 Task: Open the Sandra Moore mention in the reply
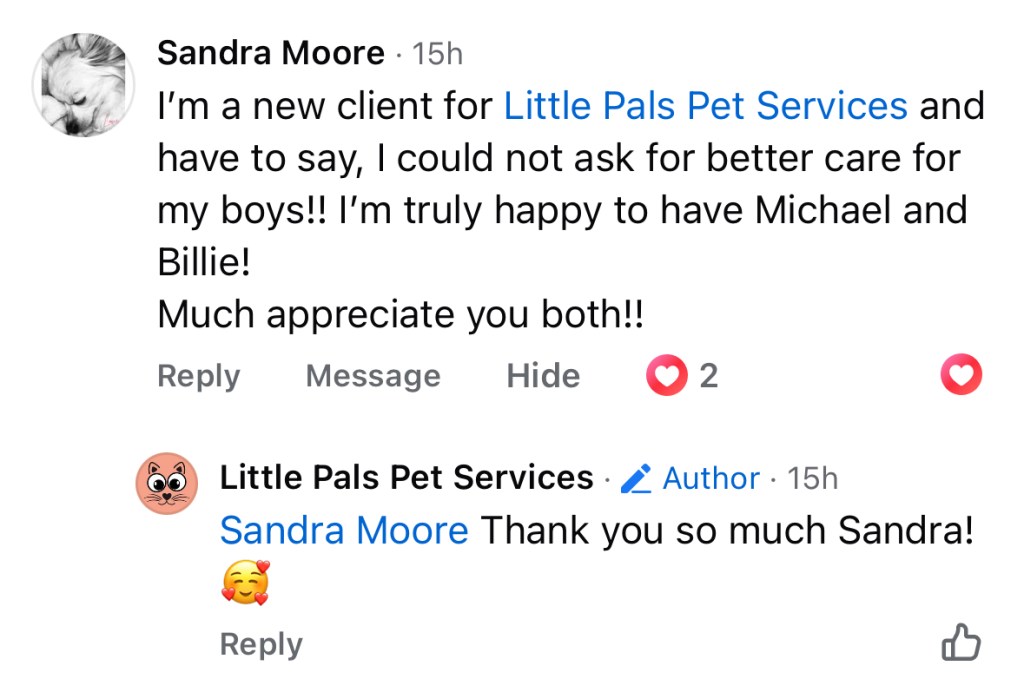click(x=344, y=530)
